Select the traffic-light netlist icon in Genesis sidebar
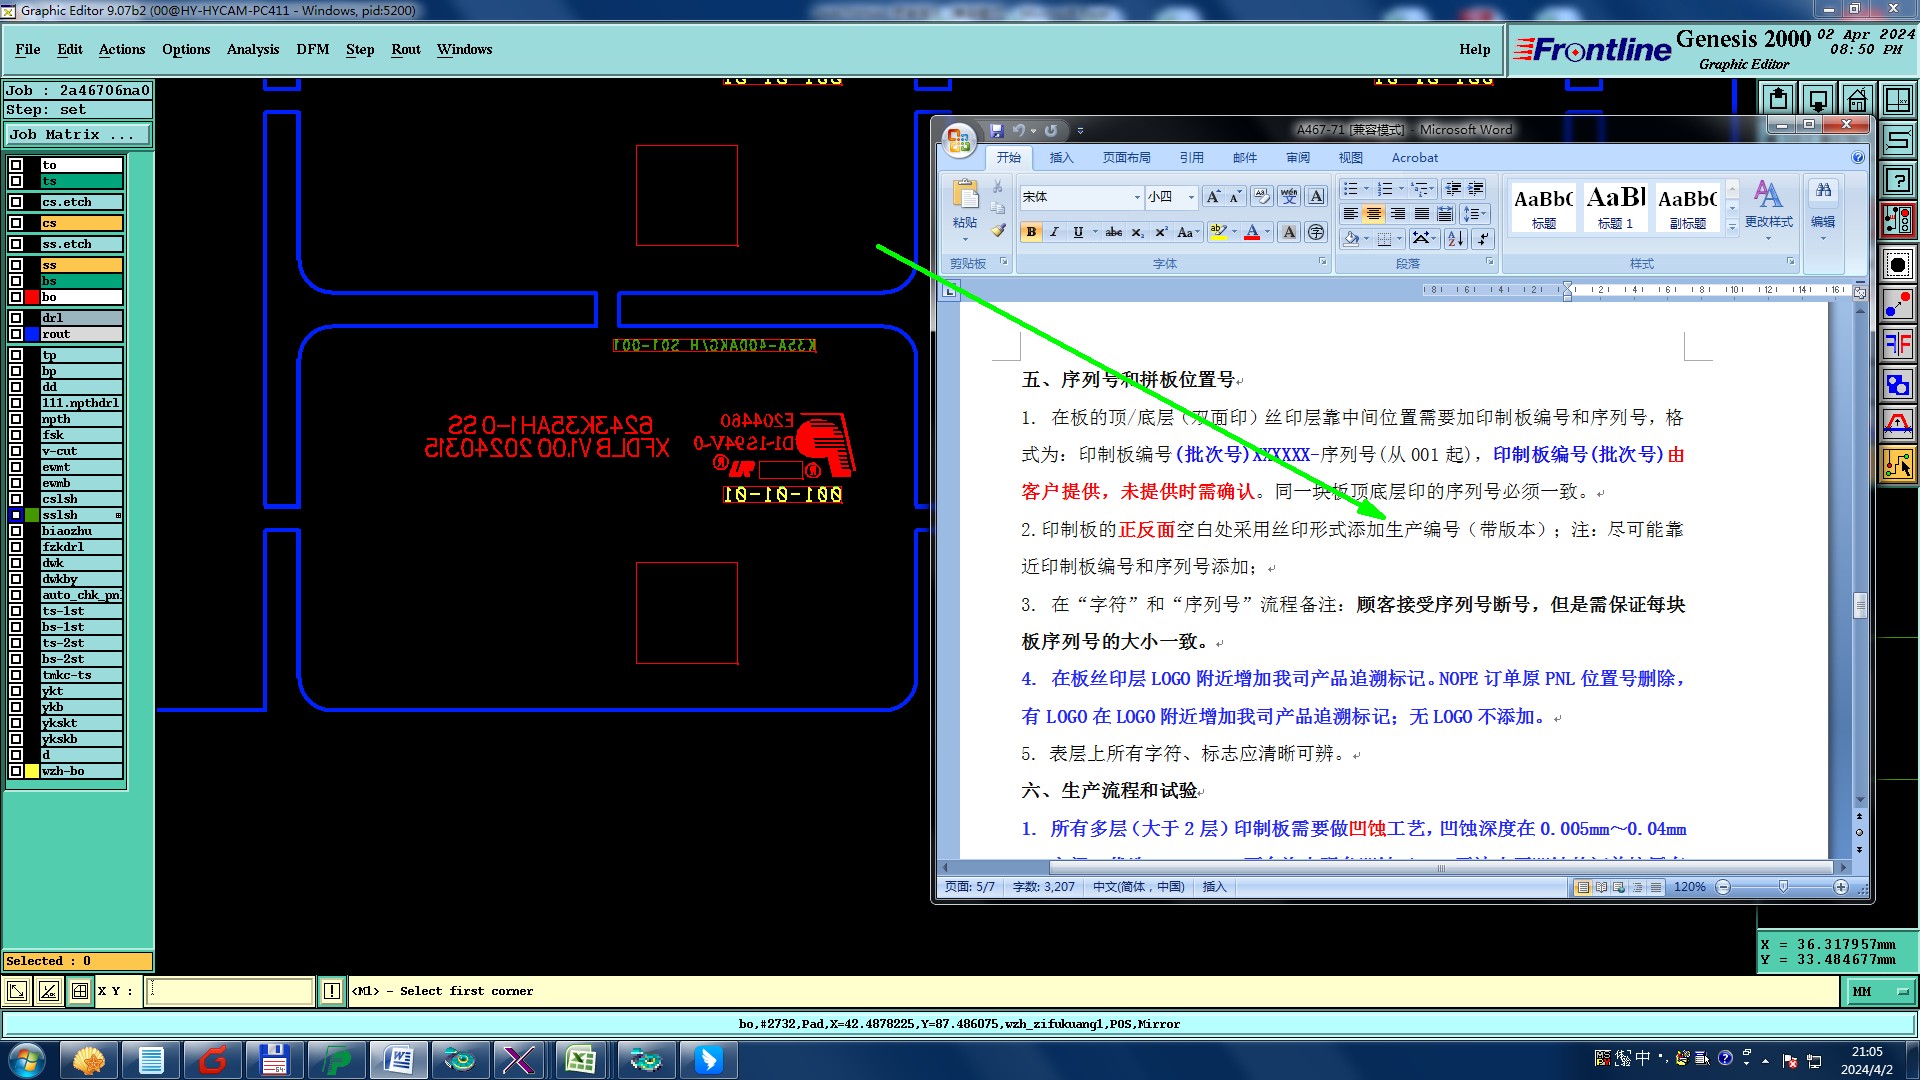This screenshot has height=1080, width=1920. (x=1897, y=221)
